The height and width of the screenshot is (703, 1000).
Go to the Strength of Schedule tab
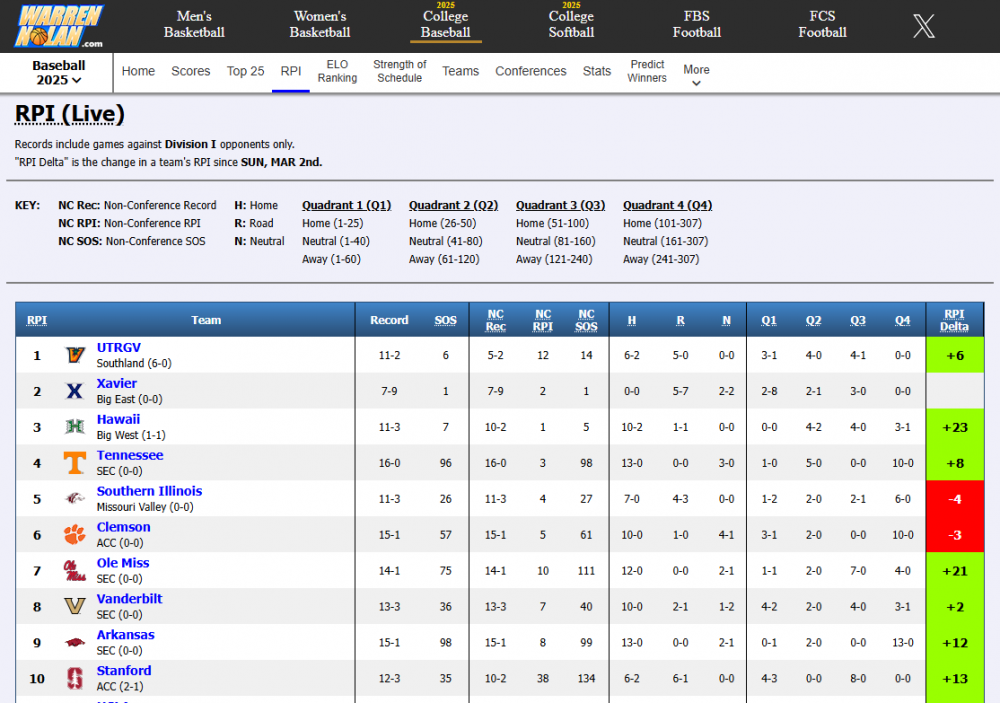coord(399,71)
